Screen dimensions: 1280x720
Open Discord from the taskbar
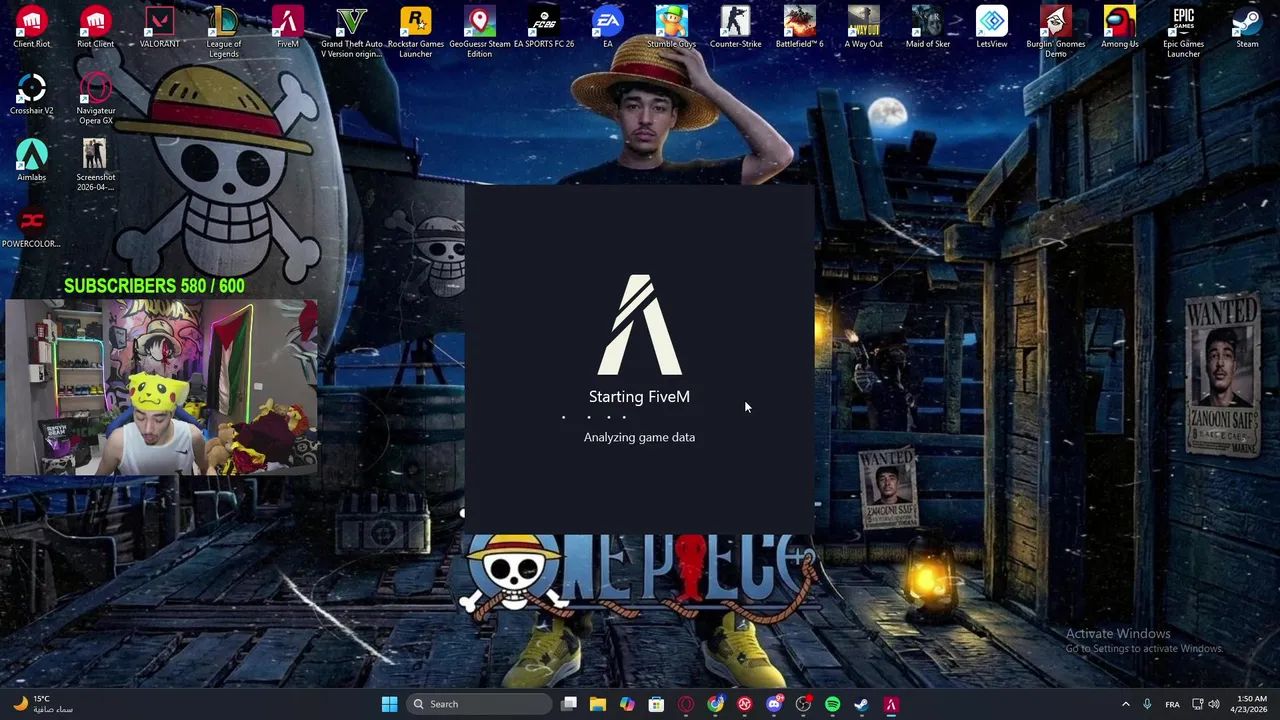coord(774,704)
